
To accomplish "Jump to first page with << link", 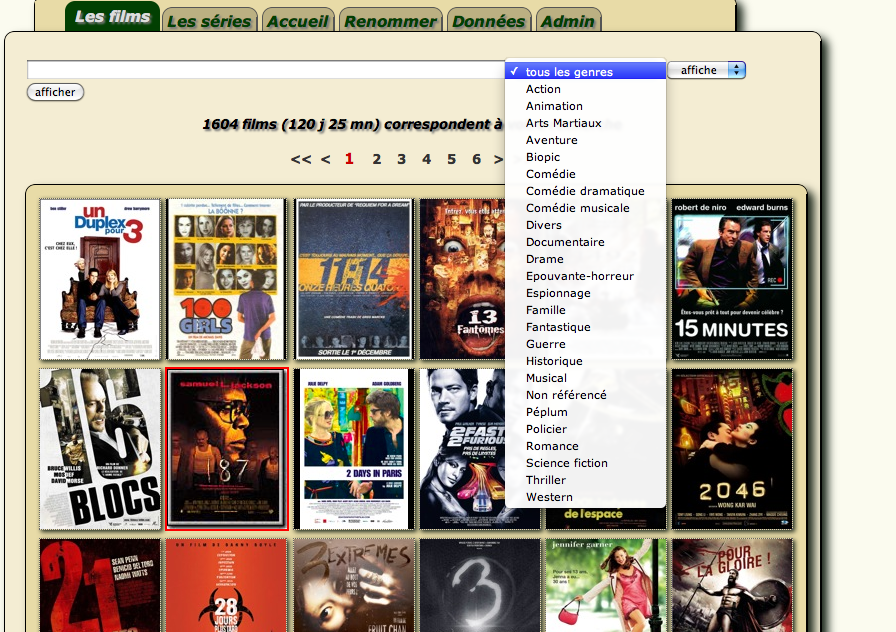I will point(300,159).
